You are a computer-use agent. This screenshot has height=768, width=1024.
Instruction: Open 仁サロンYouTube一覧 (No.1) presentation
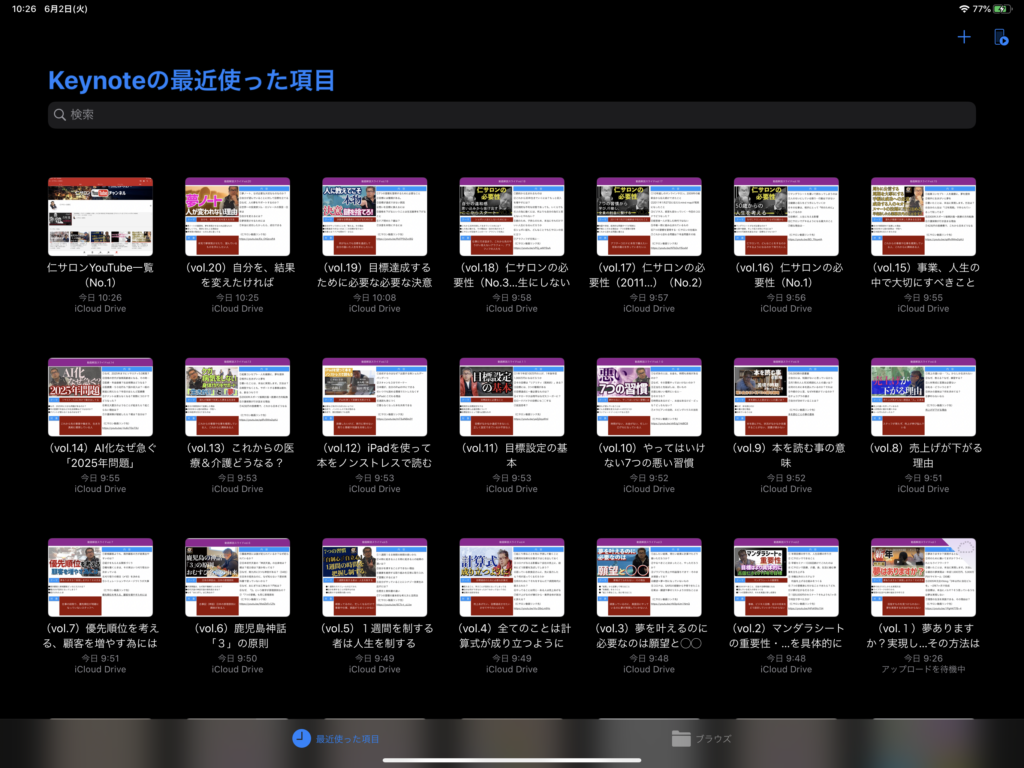(x=100, y=217)
